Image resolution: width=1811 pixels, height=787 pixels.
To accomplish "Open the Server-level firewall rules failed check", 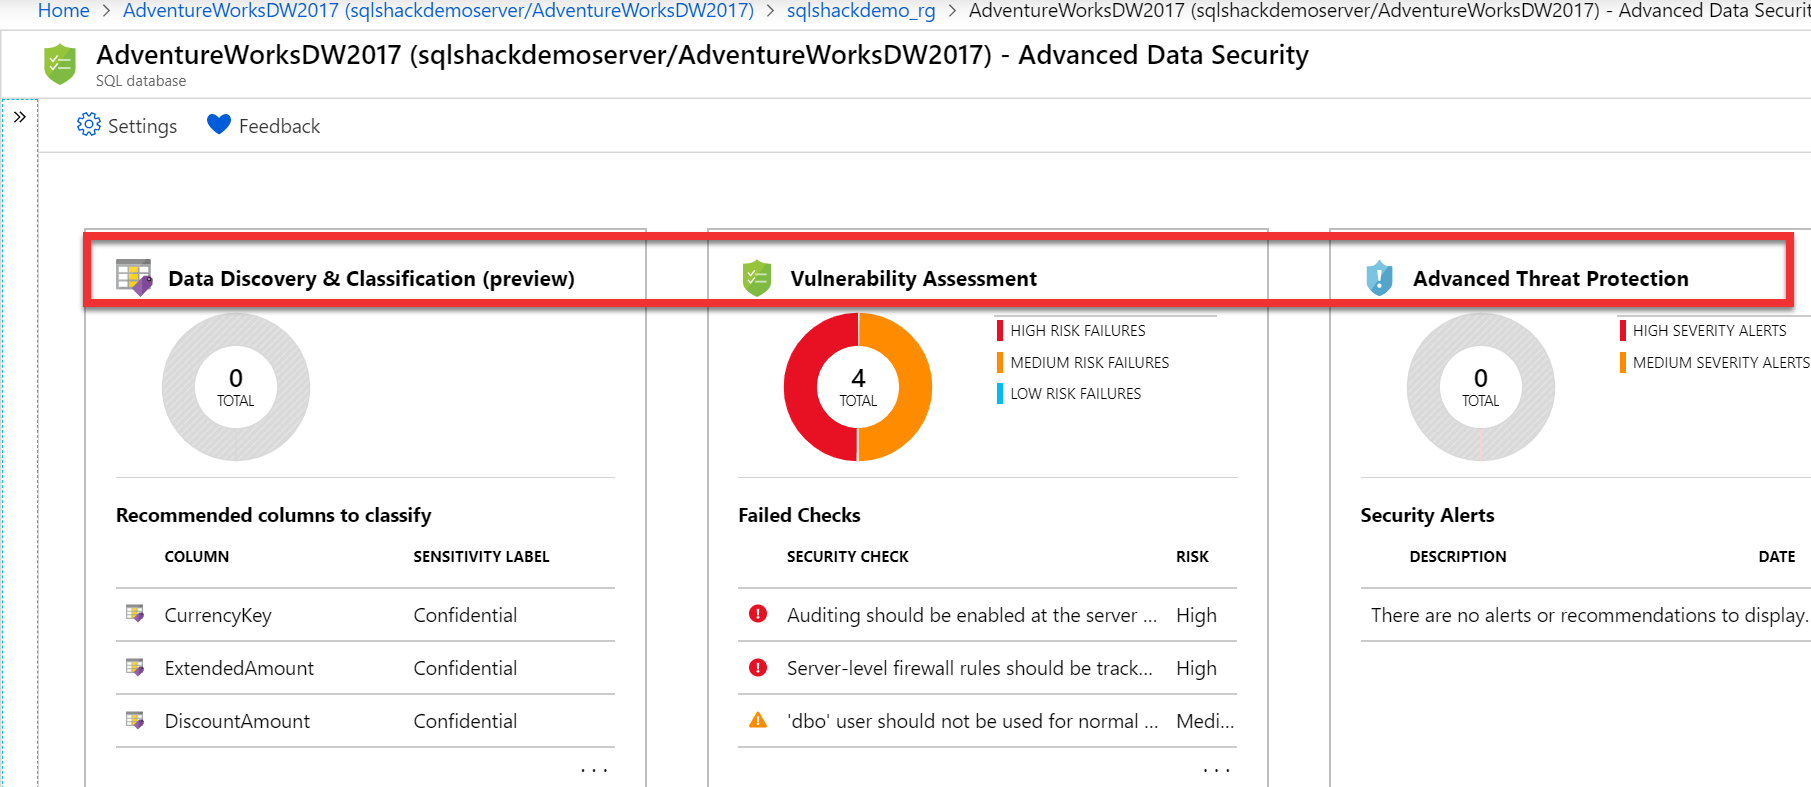I will 969,668.
